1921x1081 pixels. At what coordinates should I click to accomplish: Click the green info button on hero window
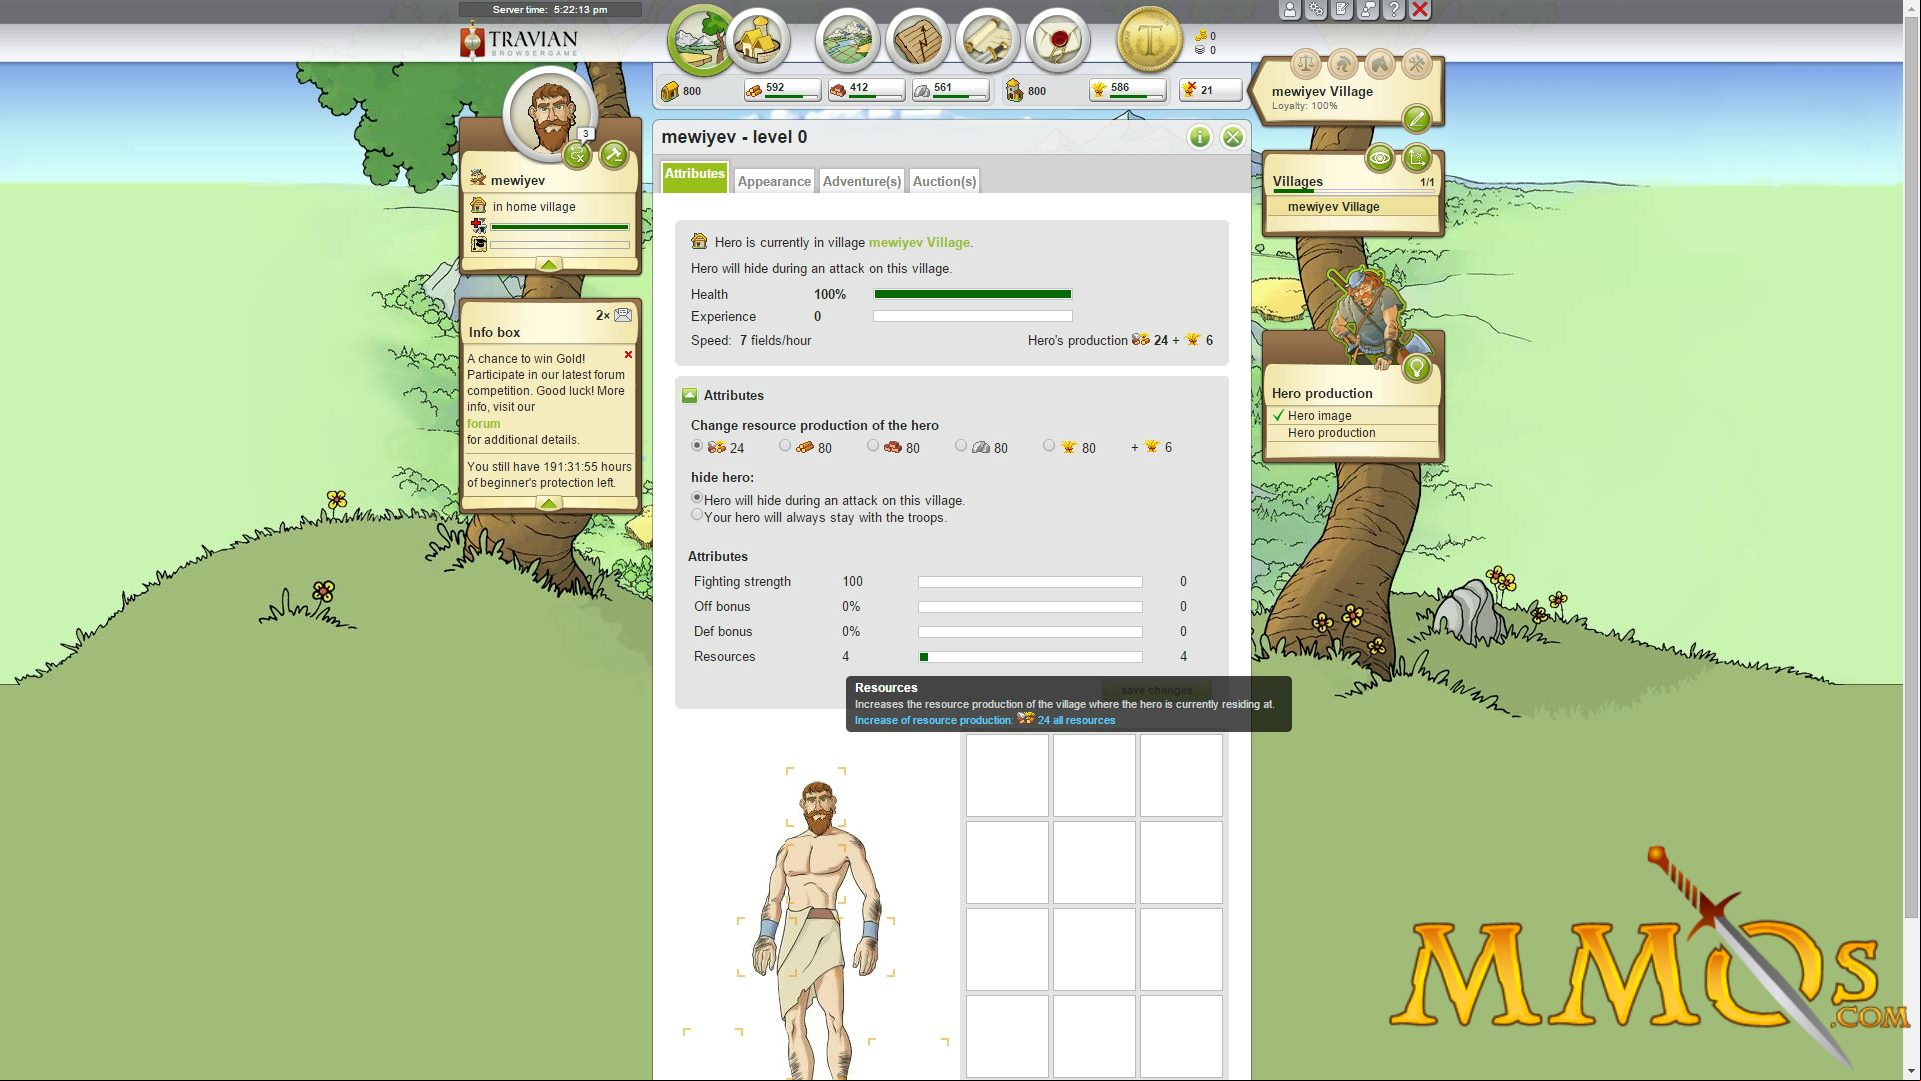1199,137
